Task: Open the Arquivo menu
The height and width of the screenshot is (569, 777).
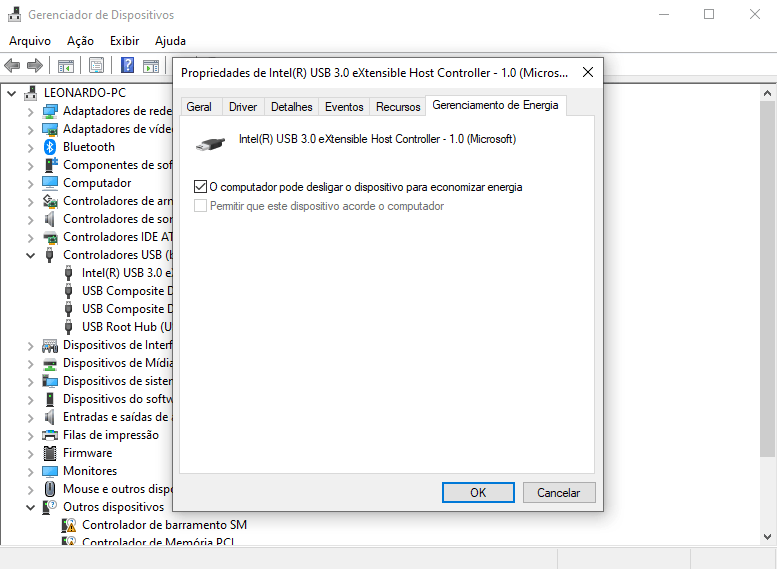Action: (30, 41)
